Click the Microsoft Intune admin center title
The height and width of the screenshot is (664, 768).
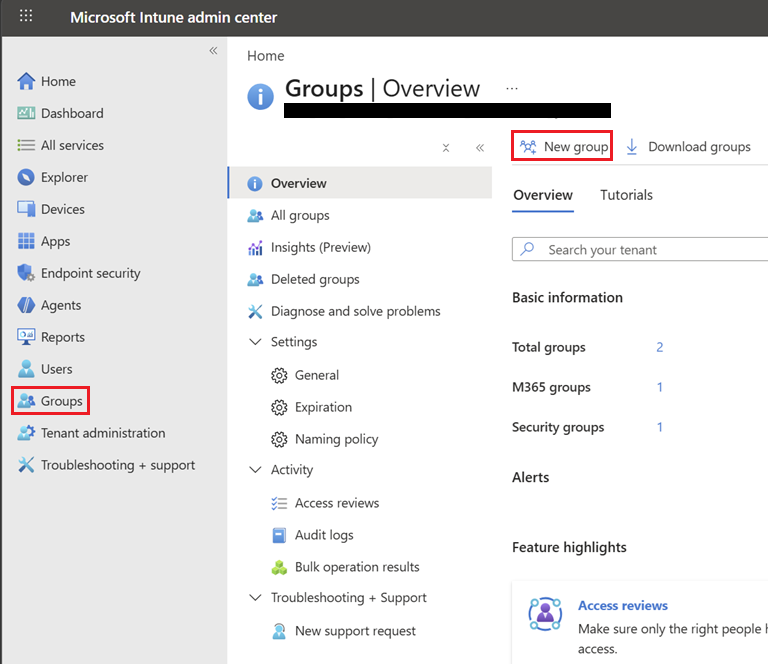point(173,17)
